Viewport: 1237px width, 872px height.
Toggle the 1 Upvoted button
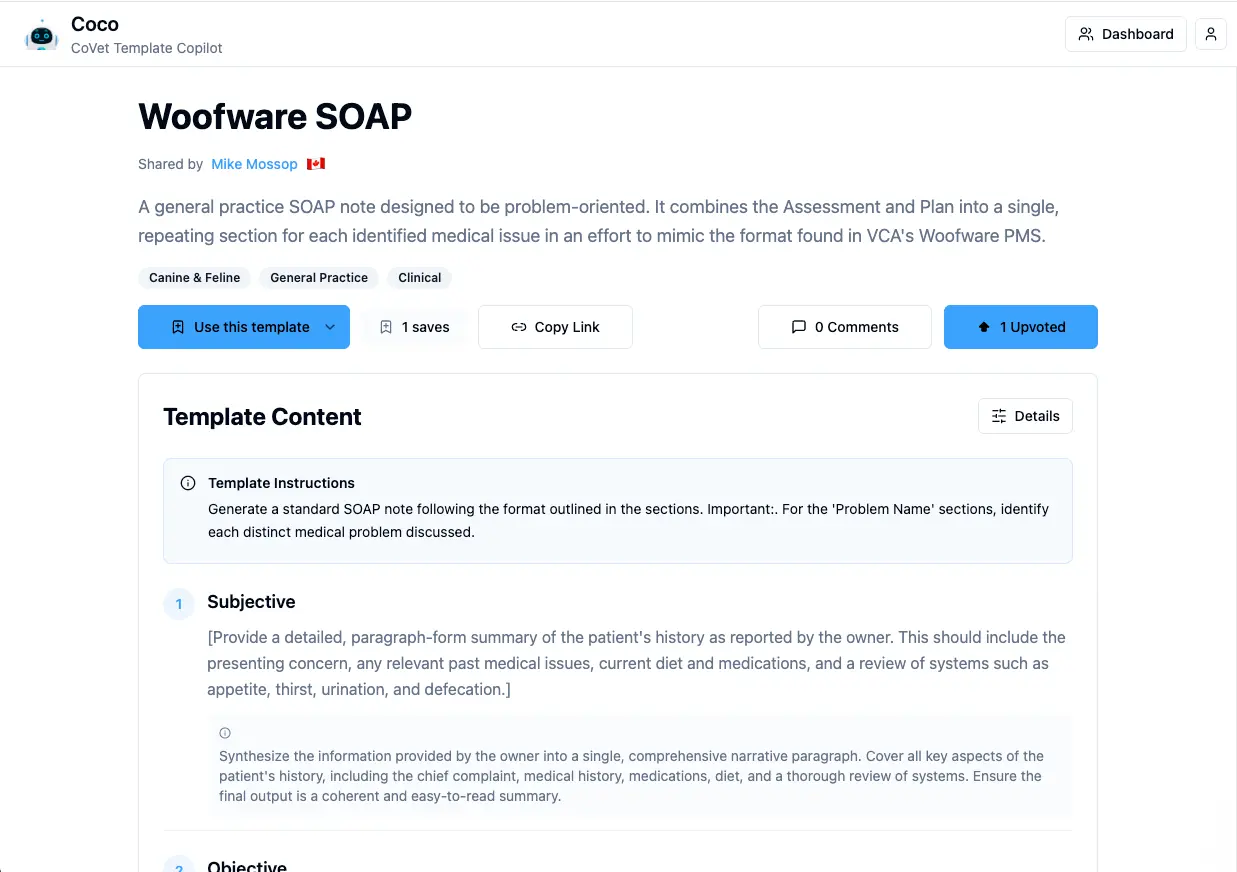coord(1021,327)
